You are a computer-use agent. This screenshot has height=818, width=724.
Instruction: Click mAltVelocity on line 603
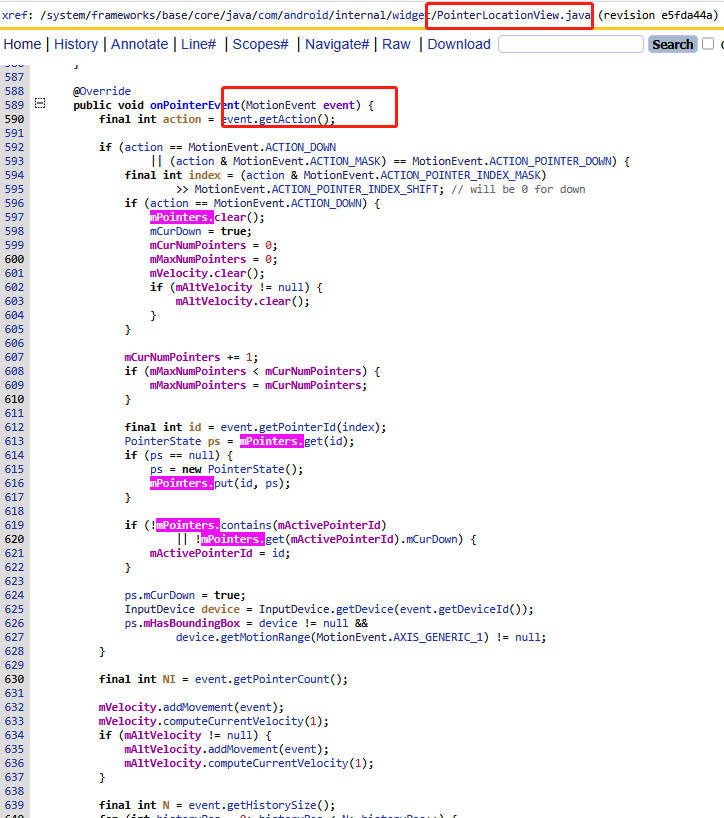tap(214, 302)
